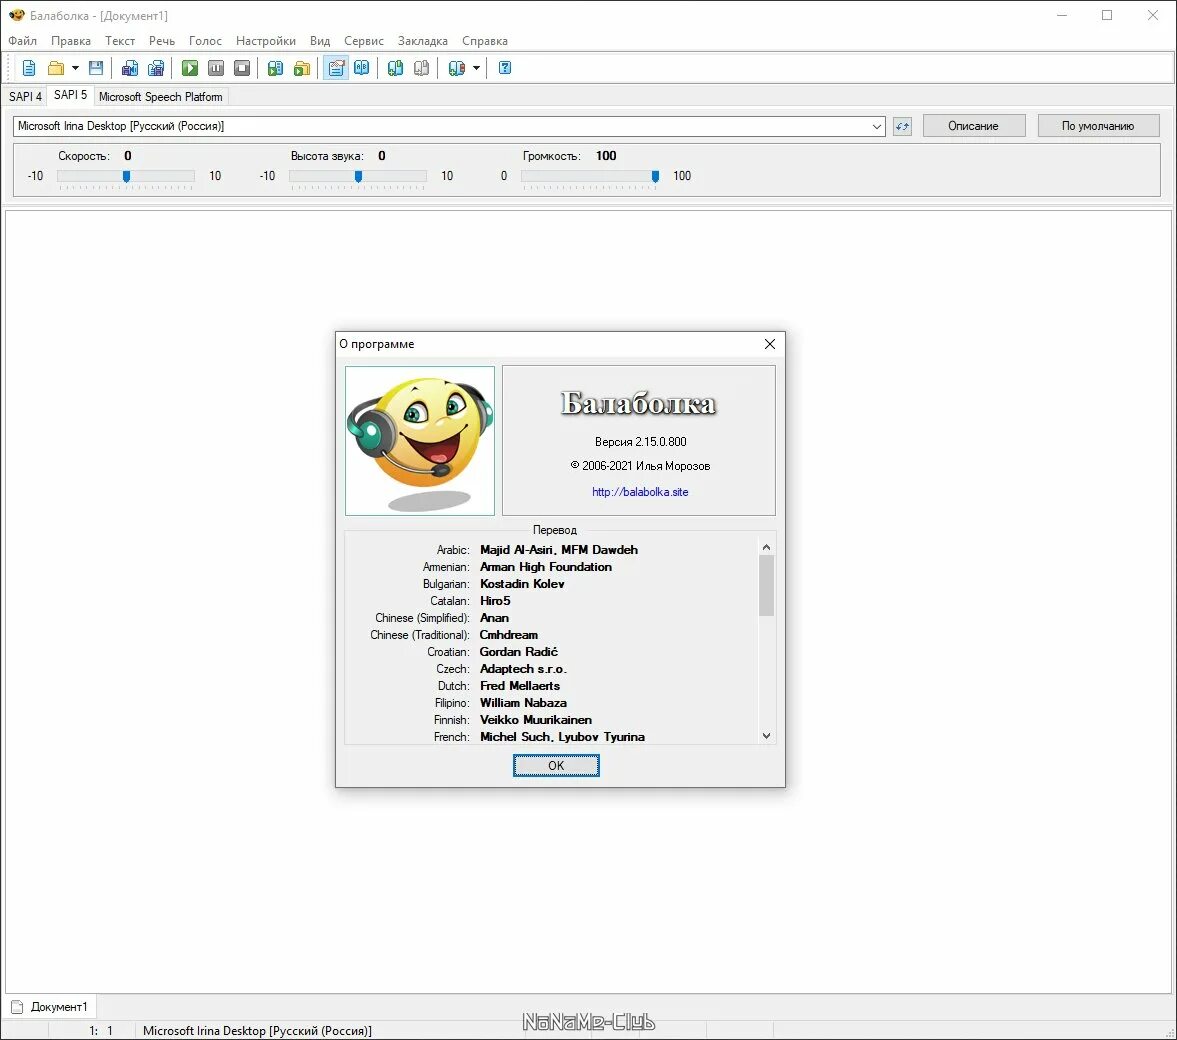Click the Balabolka smiley logo image
Viewport: 1177px width, 1040px height.
(x=420, y=441)
